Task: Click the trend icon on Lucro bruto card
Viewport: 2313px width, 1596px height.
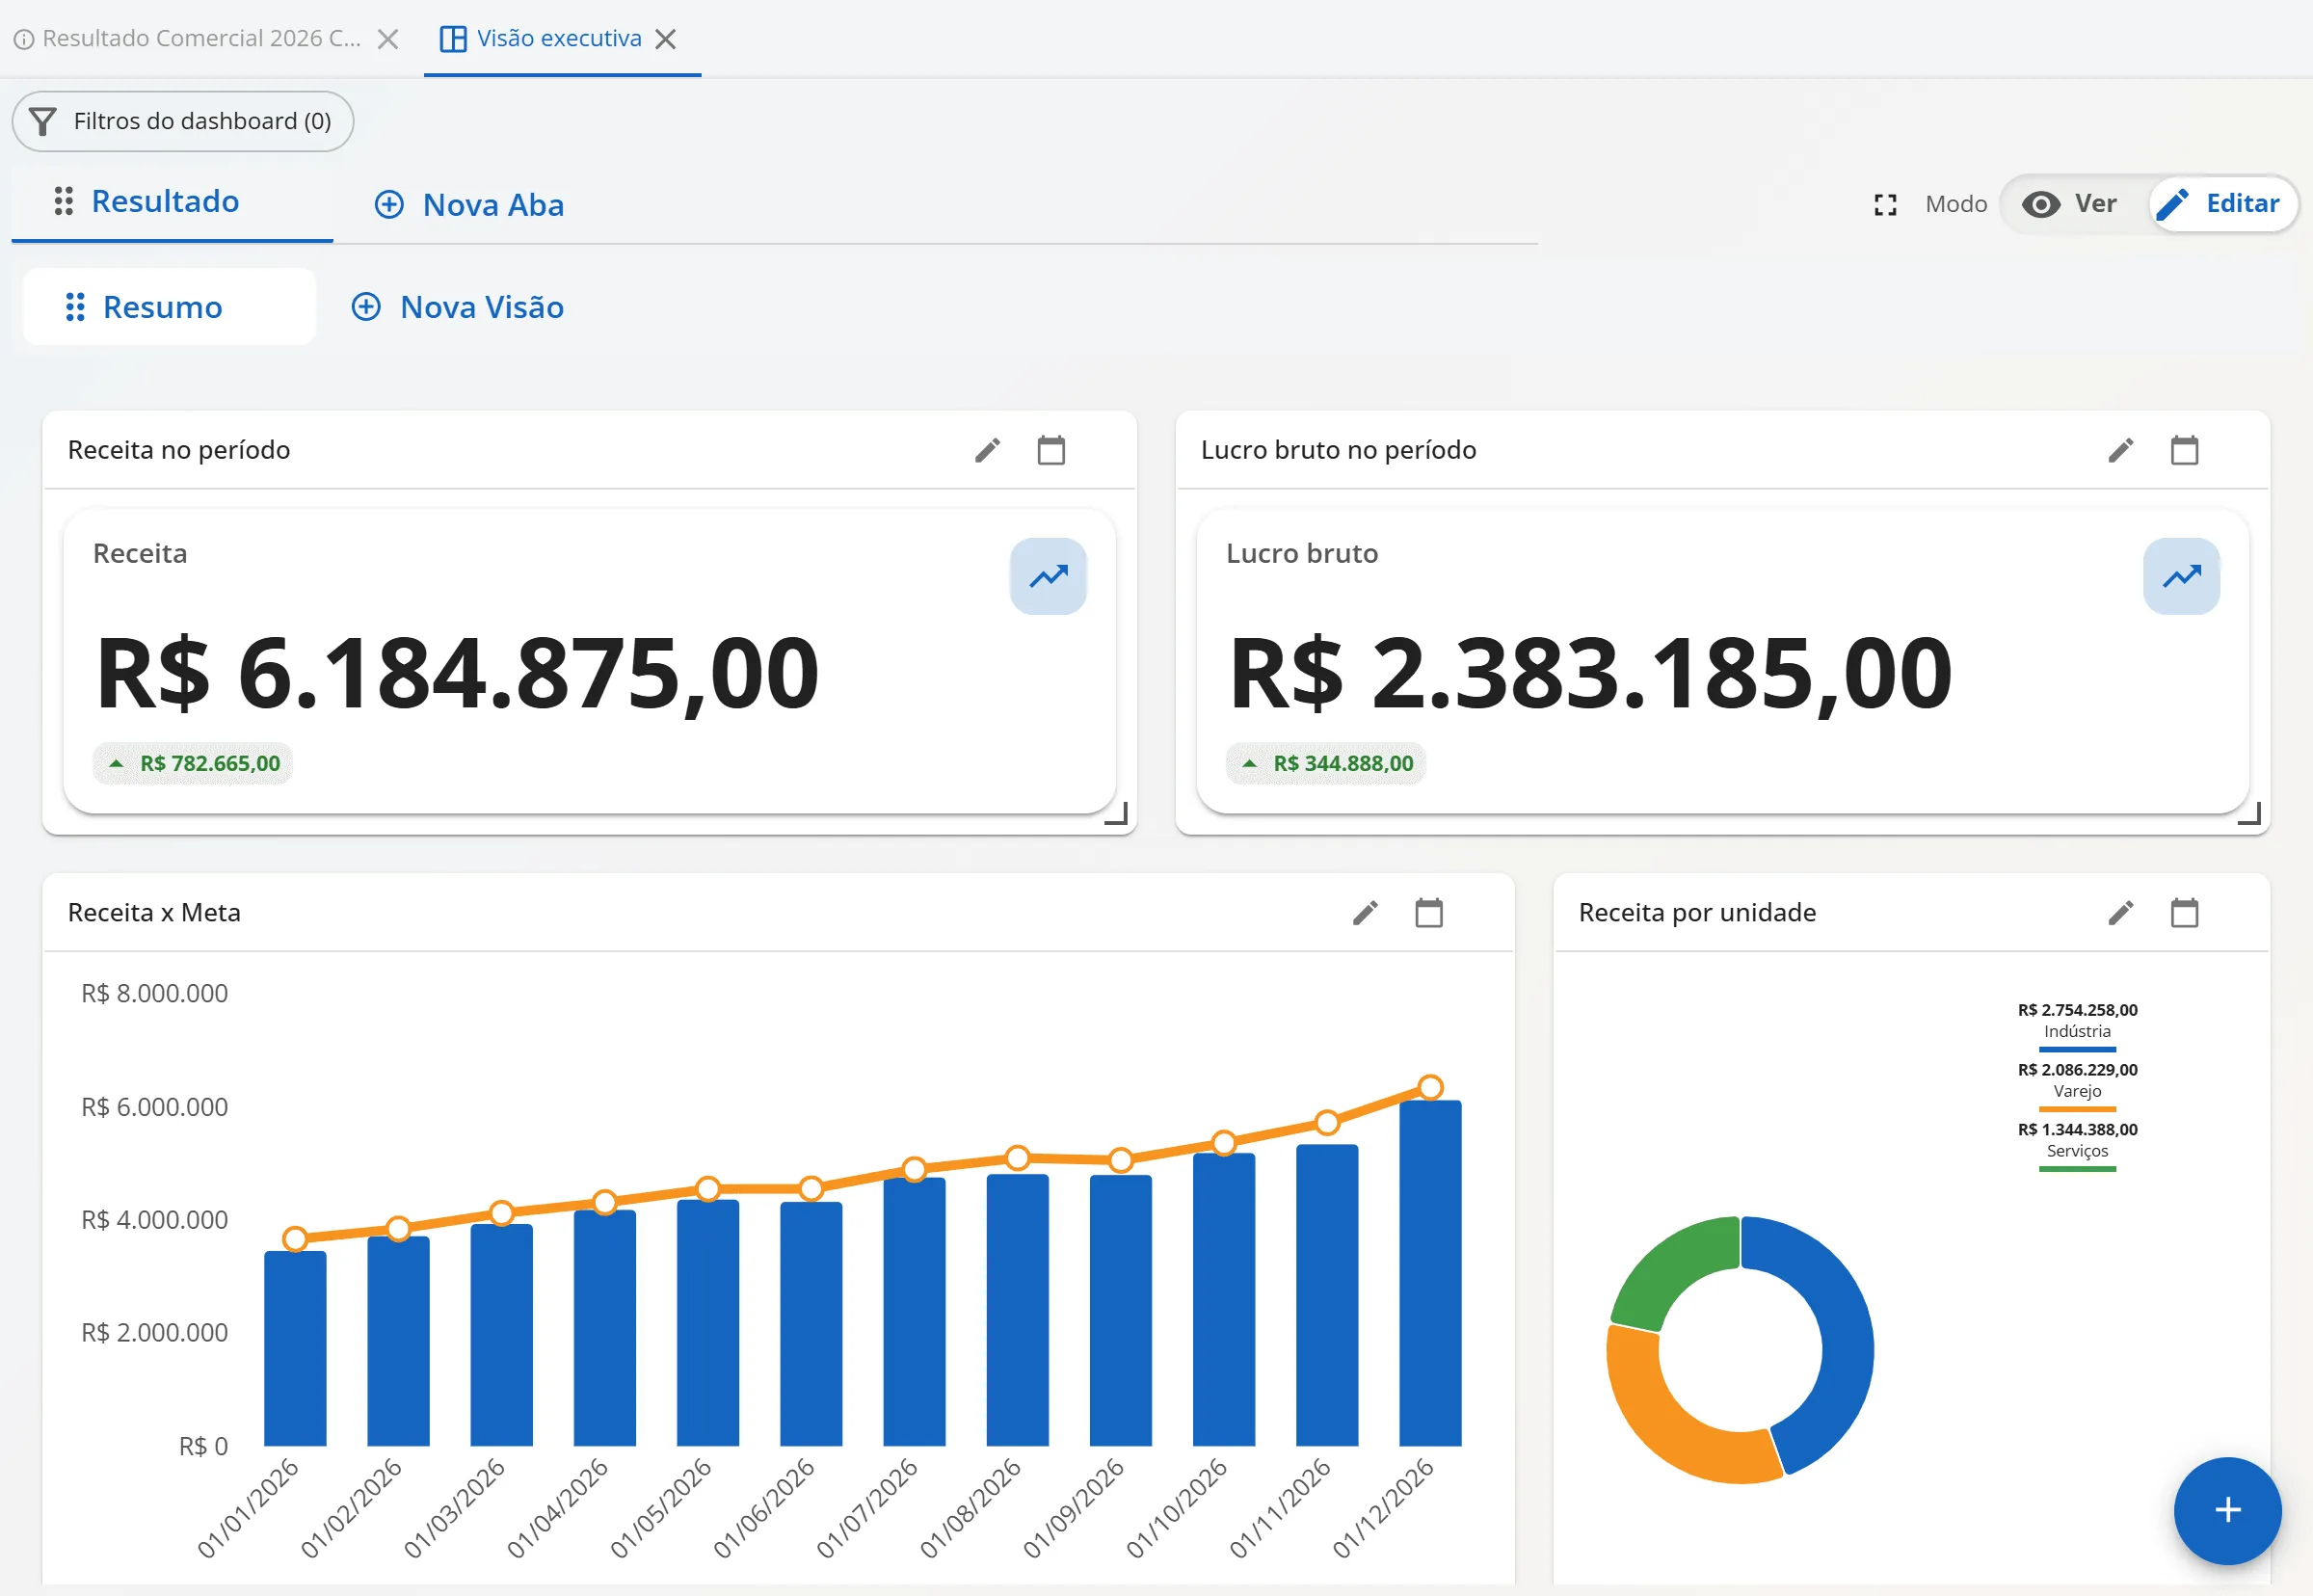Action: [2181, 576]
